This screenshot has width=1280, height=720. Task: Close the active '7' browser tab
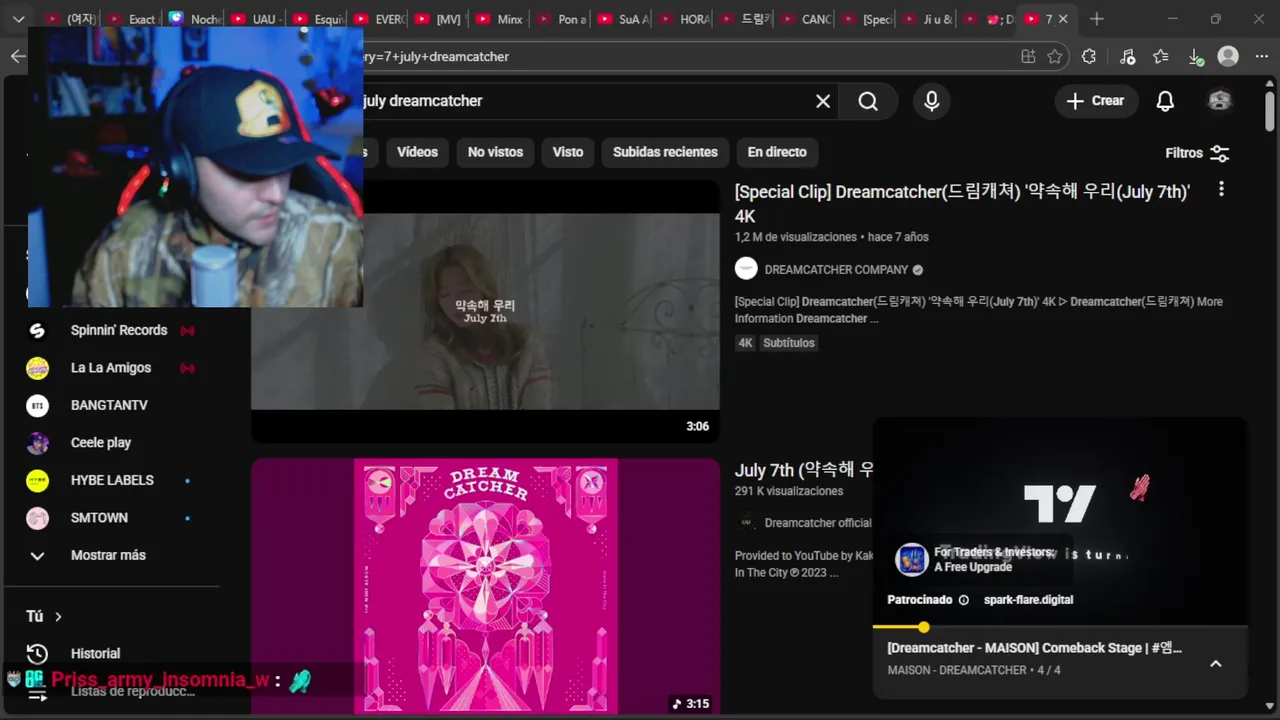pos(1063,19)
